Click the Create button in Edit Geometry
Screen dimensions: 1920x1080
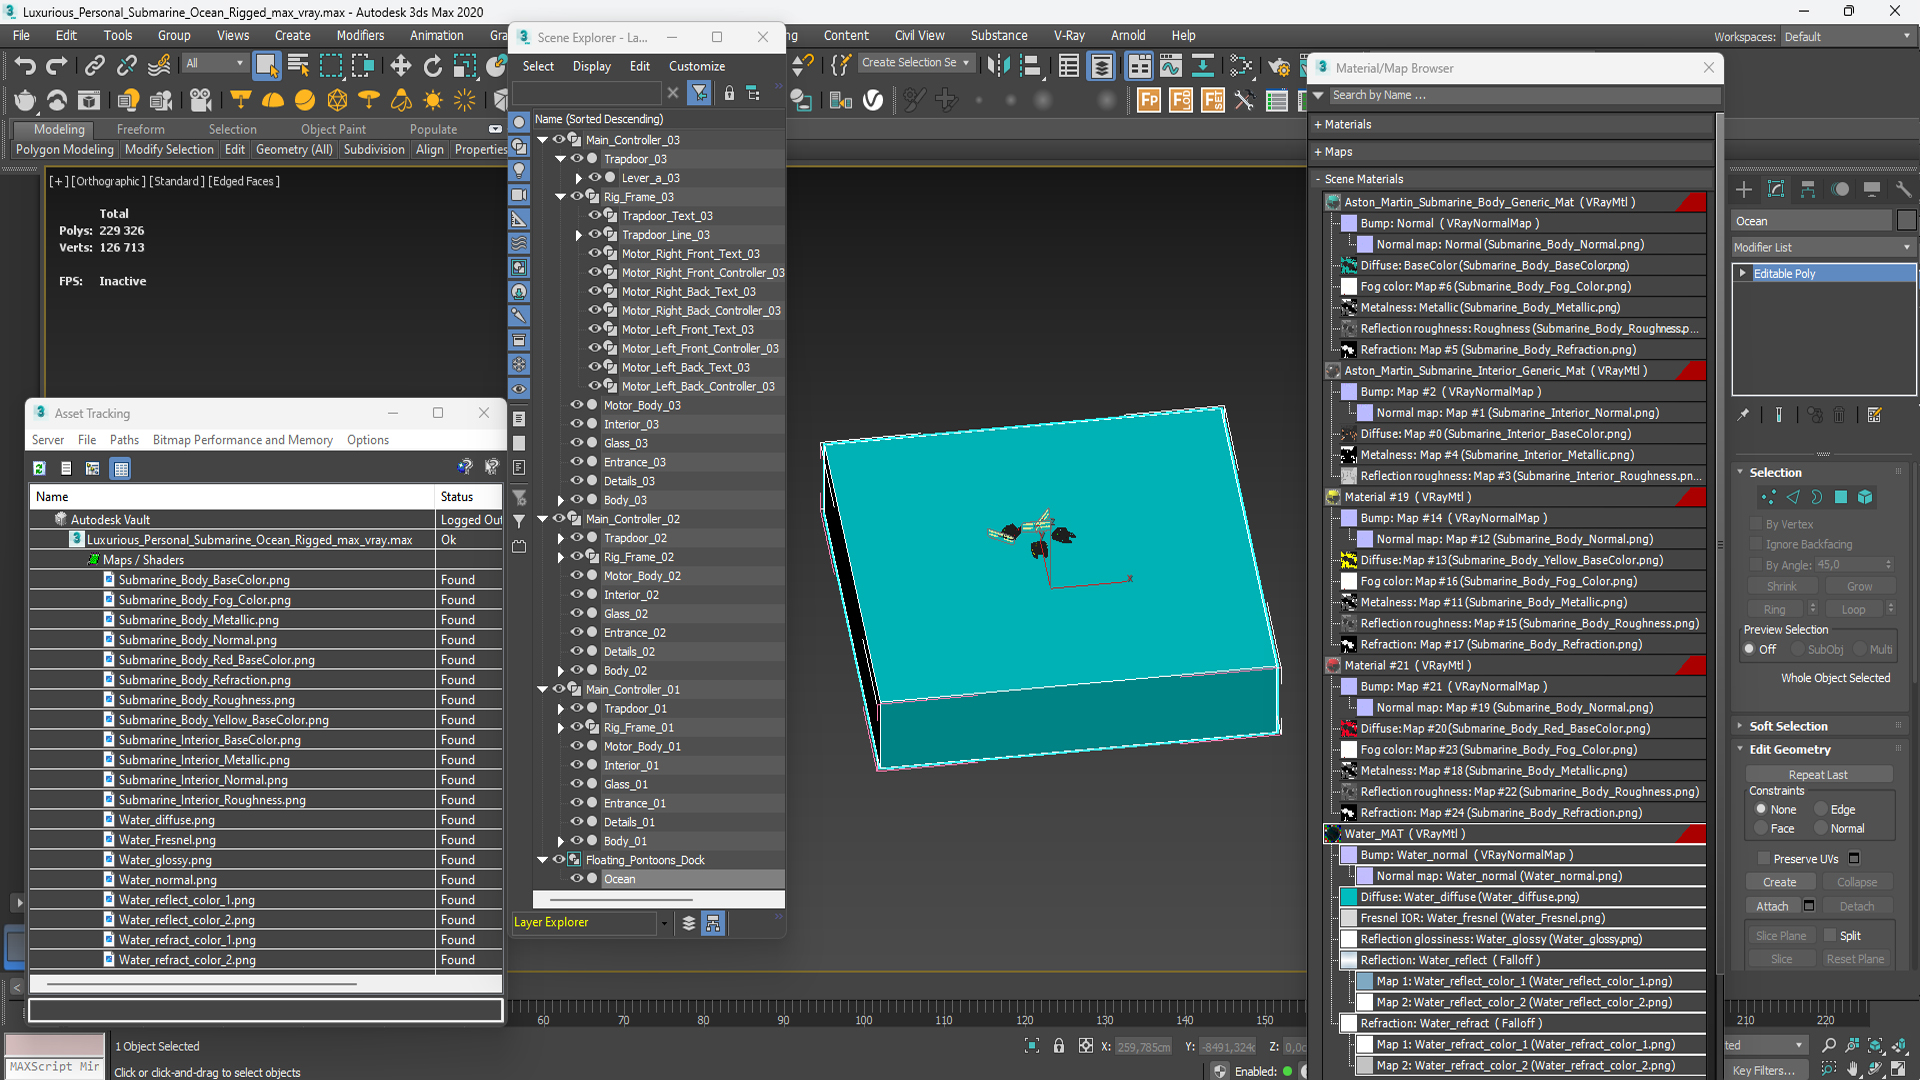coord(1779,882)
